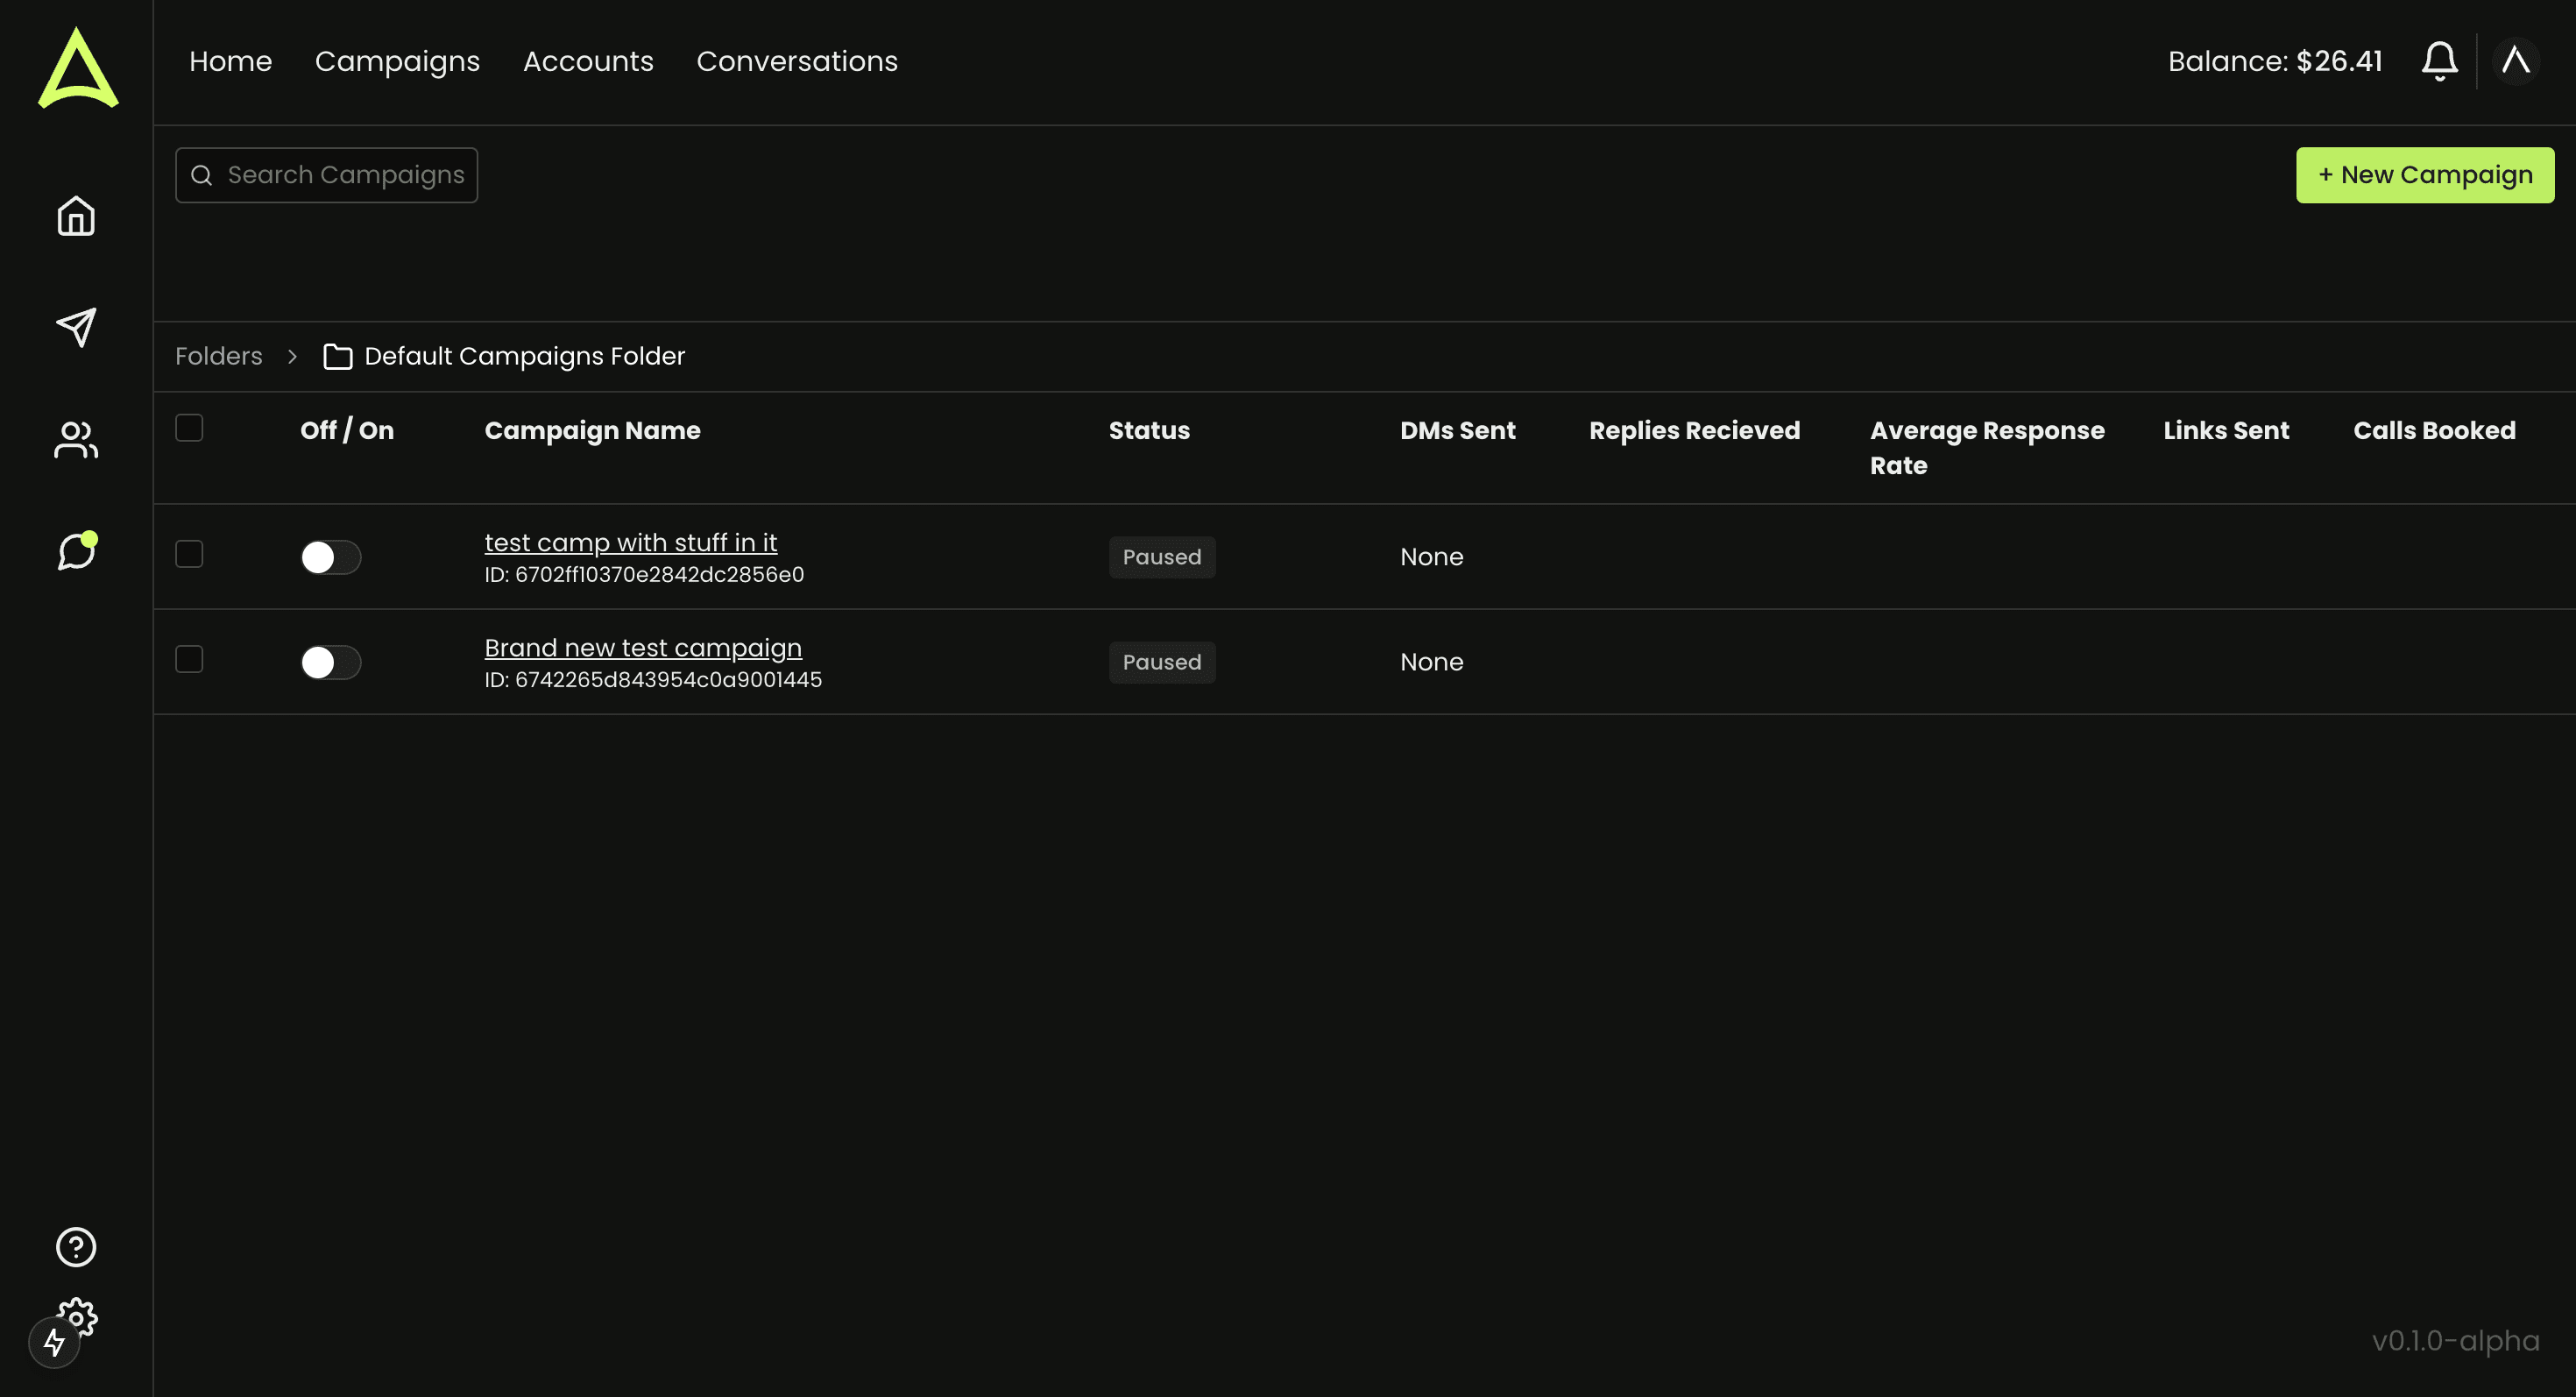Open the 'test camp with stuff in it' campaign link
Screen dimensions: 2576x1397
click(631, 542)
